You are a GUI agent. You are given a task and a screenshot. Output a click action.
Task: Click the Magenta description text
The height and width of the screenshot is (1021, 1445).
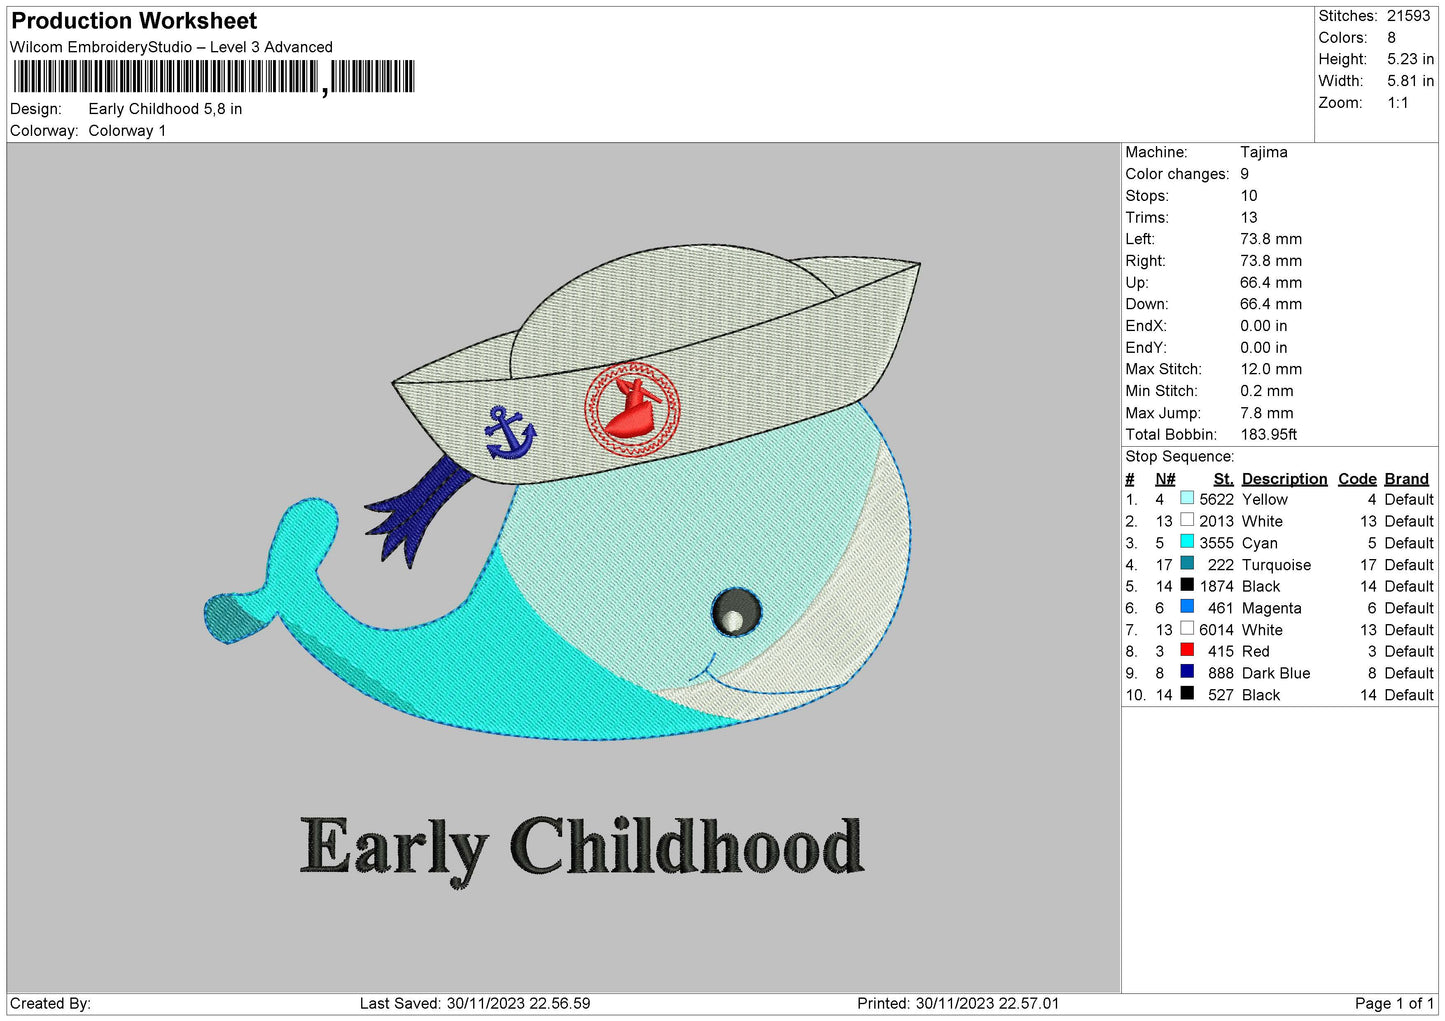(1271, 608)
